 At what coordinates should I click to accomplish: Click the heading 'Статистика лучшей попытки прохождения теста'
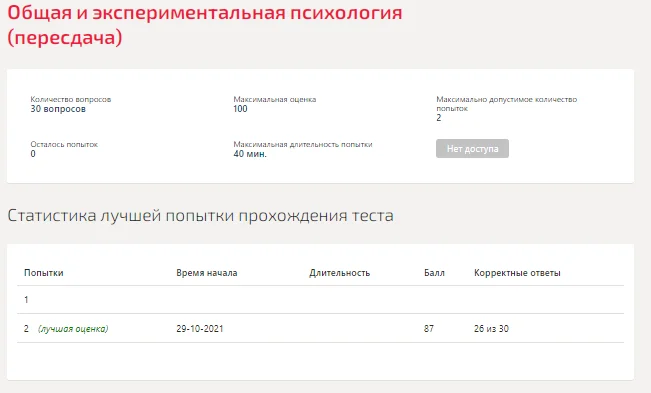201,216
